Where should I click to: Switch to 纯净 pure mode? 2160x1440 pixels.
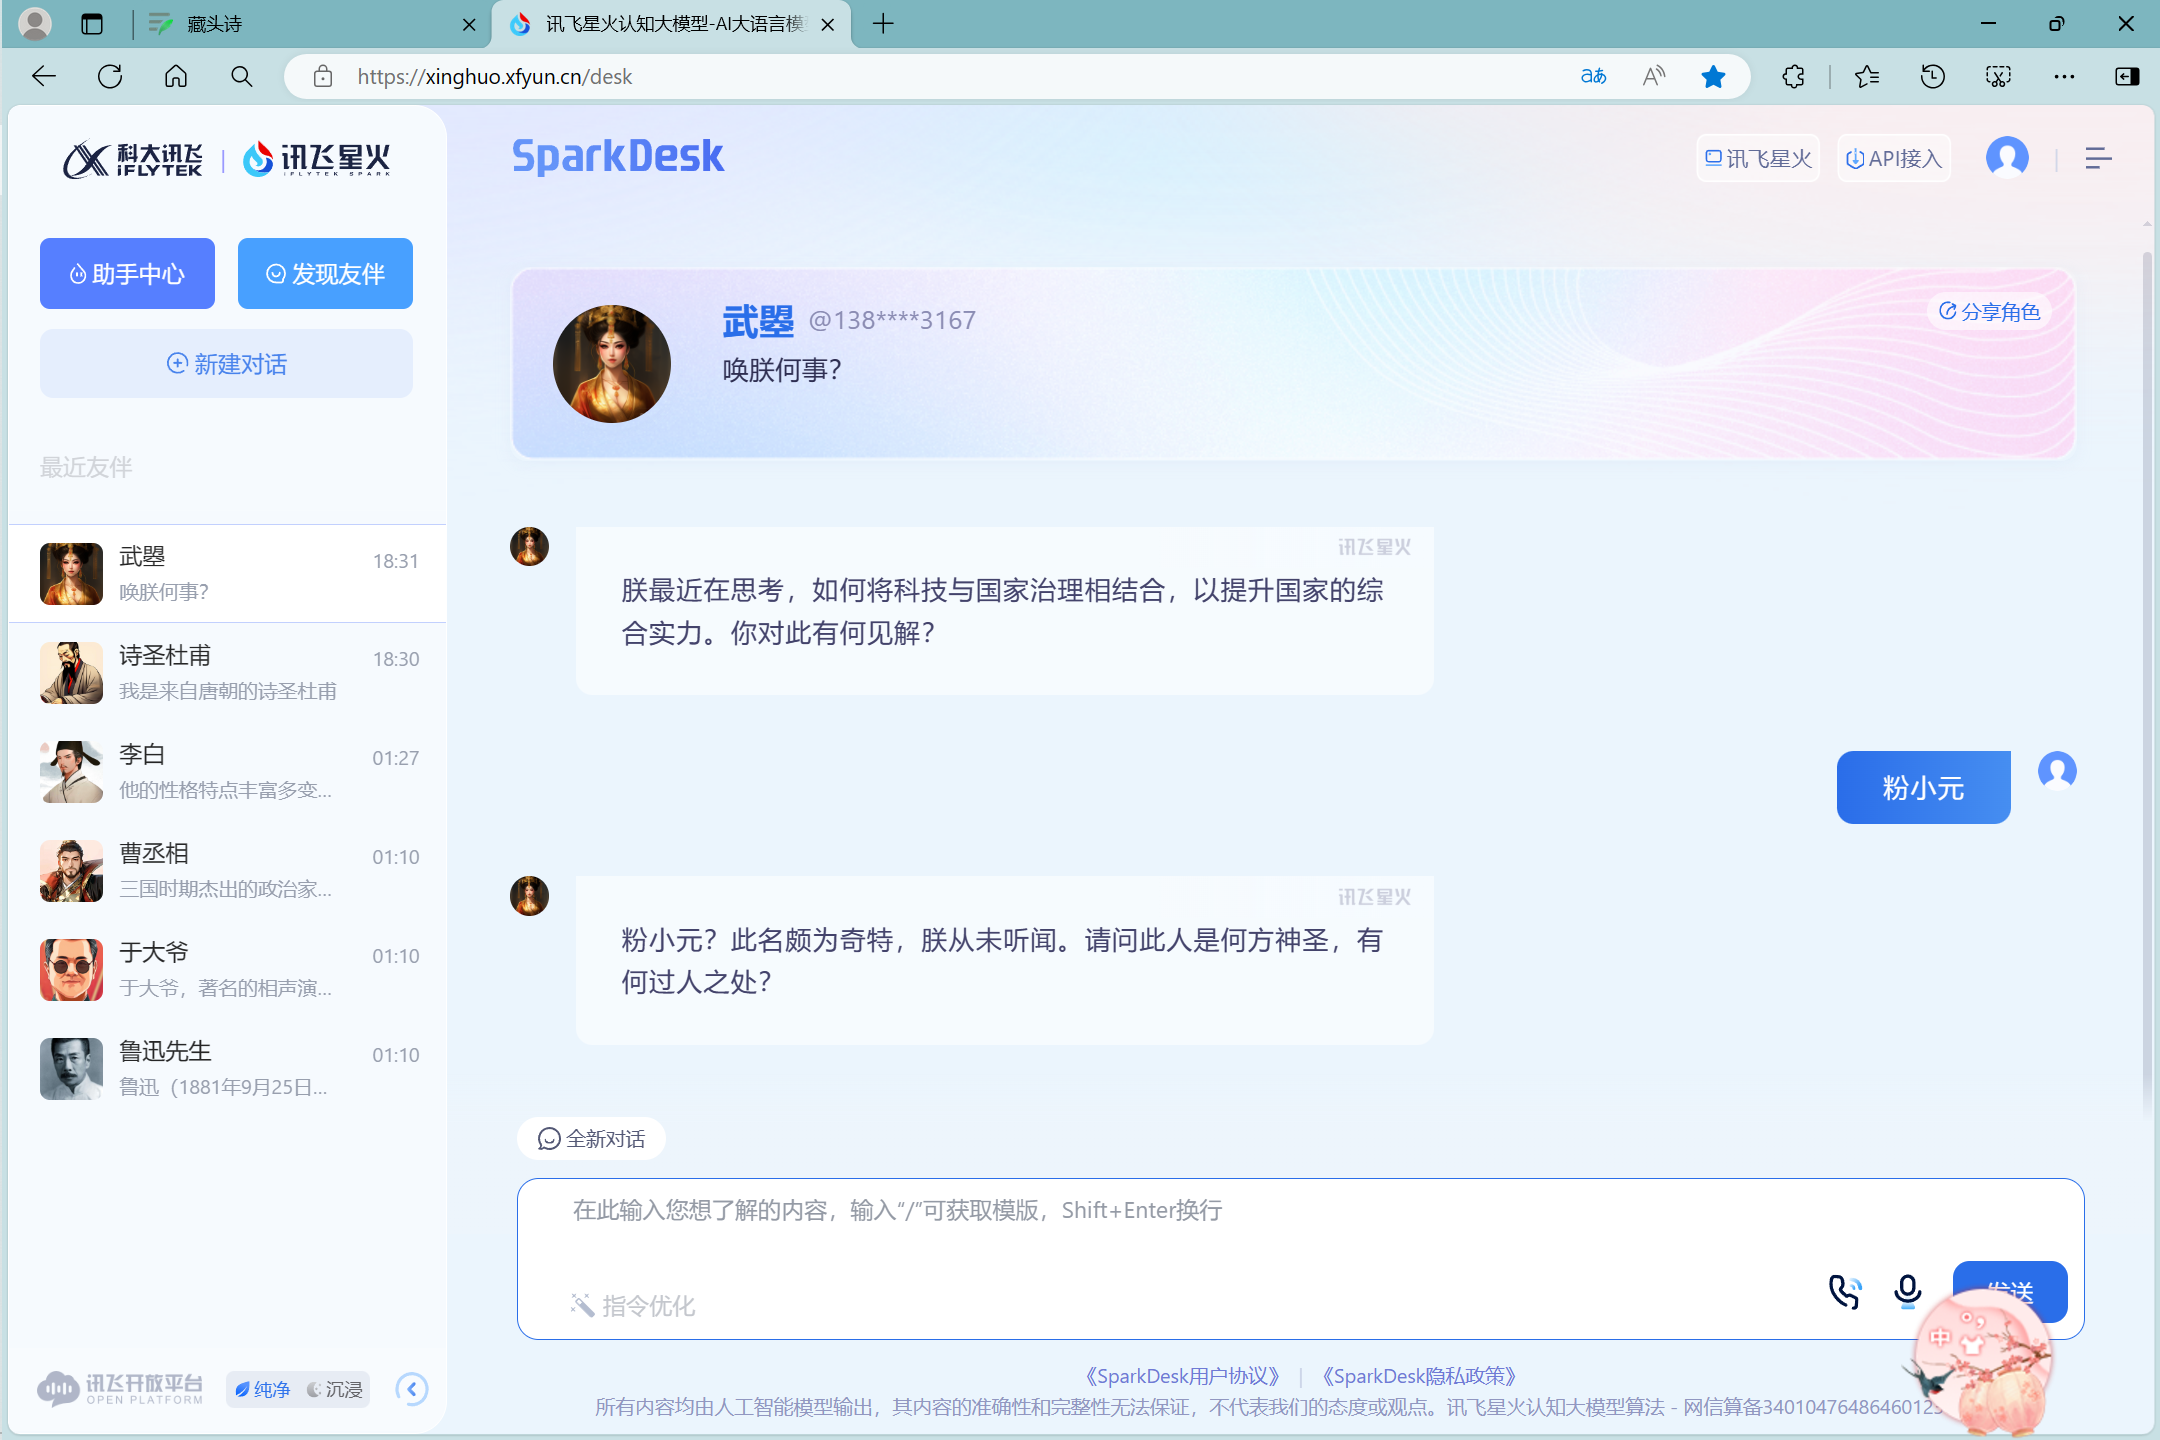coord(262,1389)
